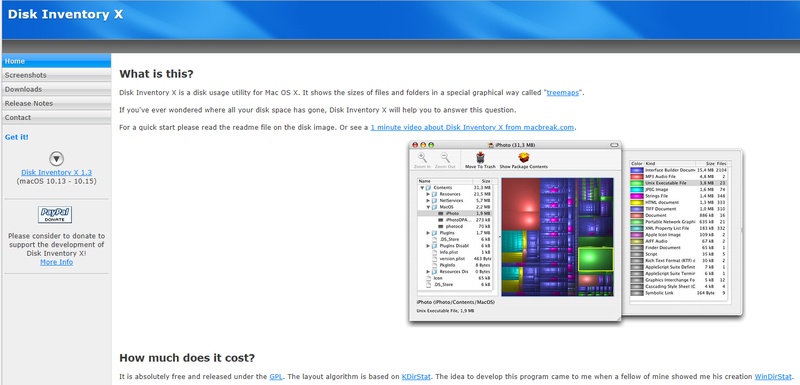Open the 1 minute video macbreak.com link
The width and height of the screenshot is (800, 385).
(472, 127)
